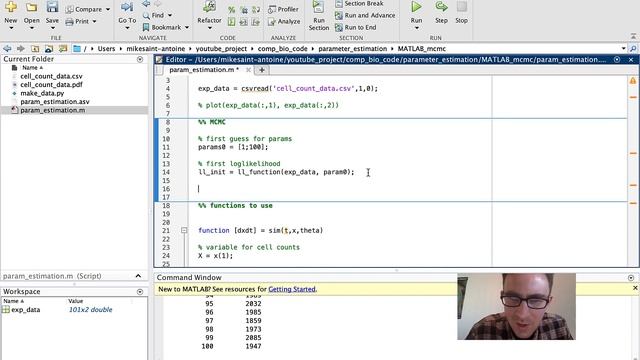This screenshot has width=640, height=360.
Task: Open the Print dropdown arrow
Action: (94, 22)
